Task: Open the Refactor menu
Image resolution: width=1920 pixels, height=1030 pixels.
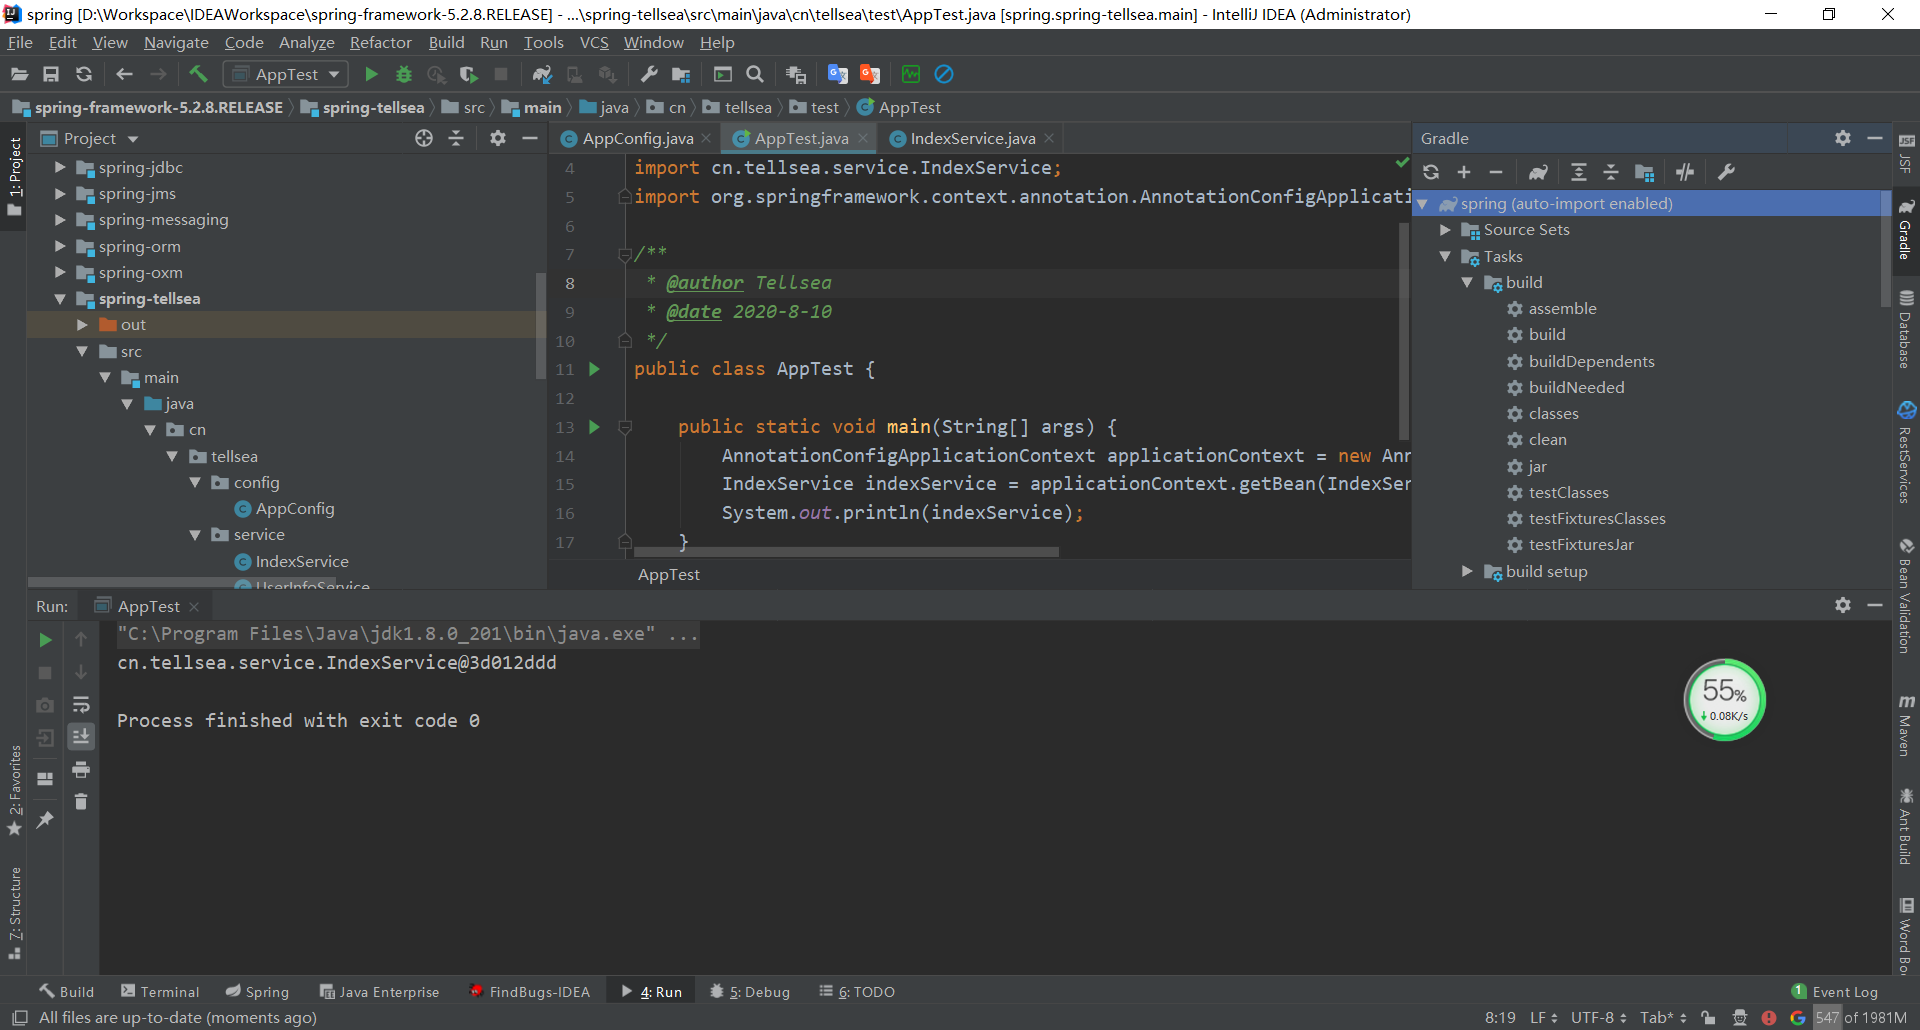Action: (x=380, y=42)
